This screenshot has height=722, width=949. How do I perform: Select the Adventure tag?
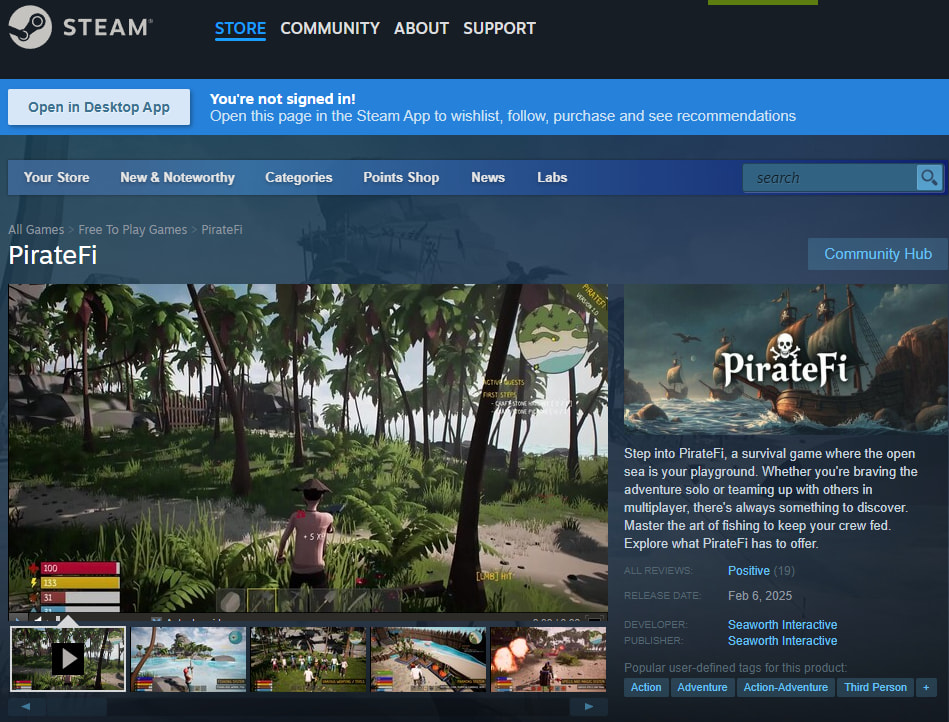pyautogui.click(x=702, y=687)
